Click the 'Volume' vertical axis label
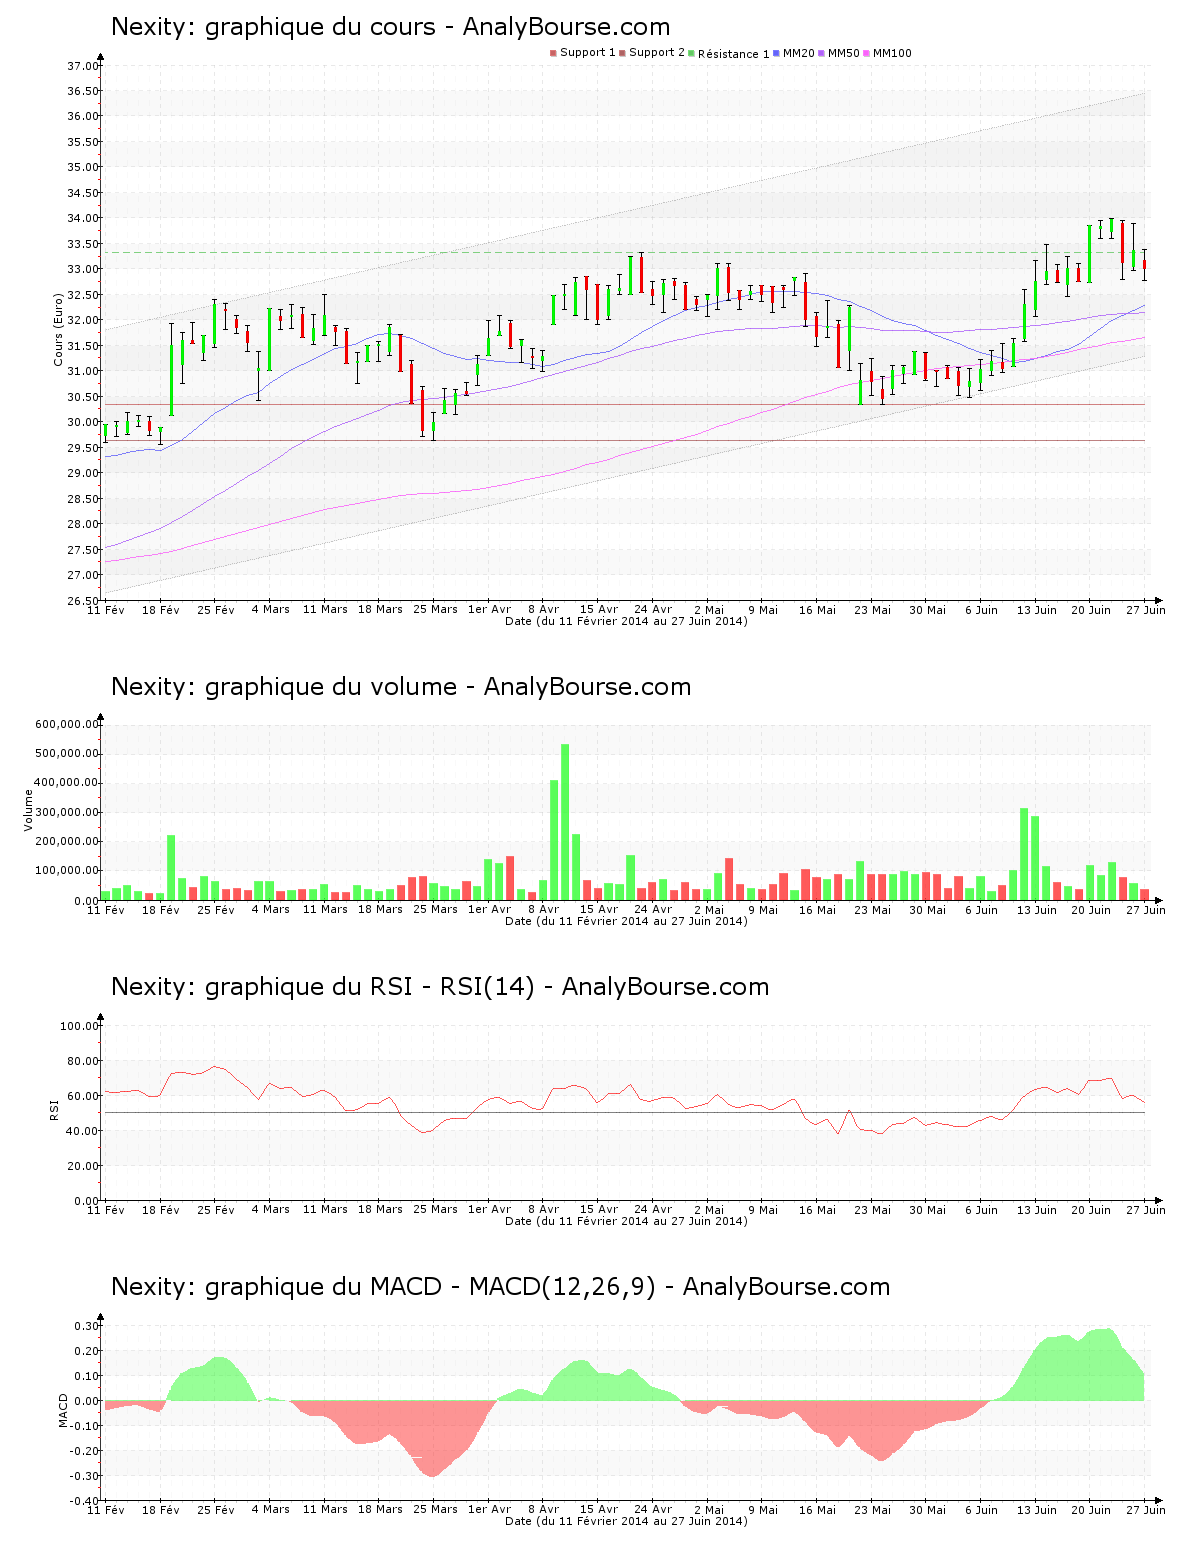The height and width of the screenshot is (1550, 1200). tap(28, 810)
